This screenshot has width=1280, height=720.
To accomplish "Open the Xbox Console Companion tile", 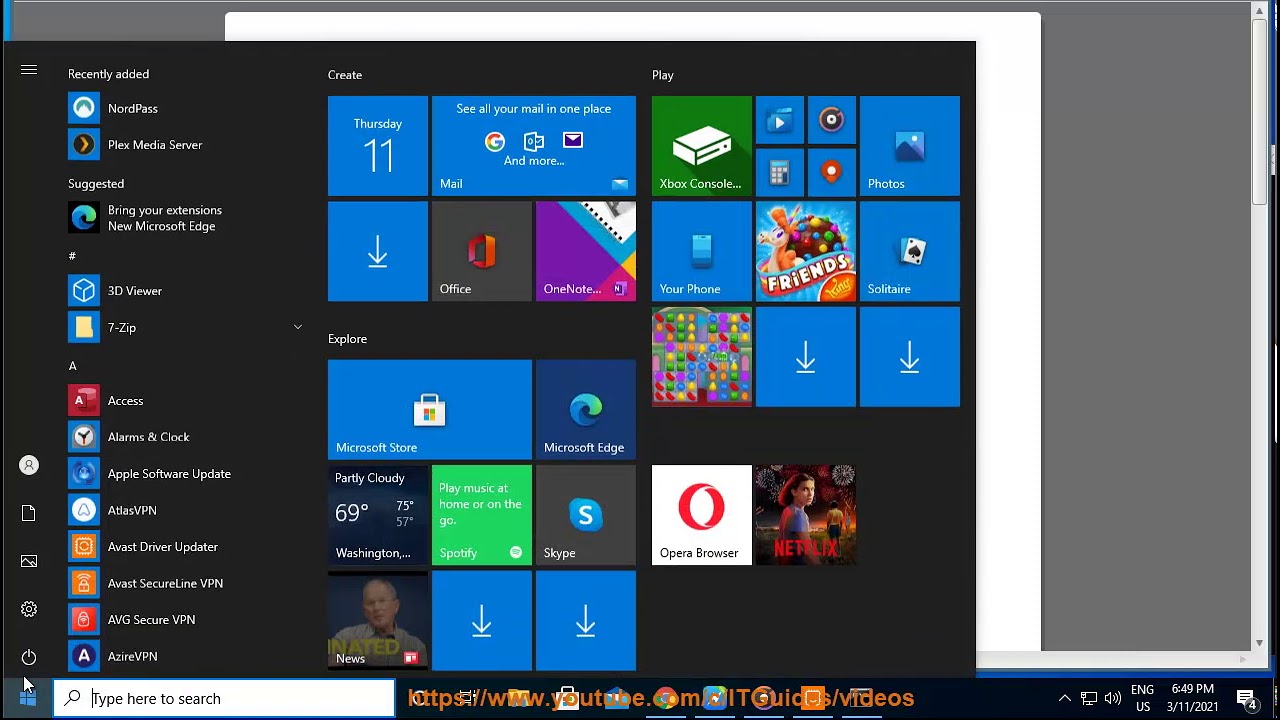I will click(702, 146).
